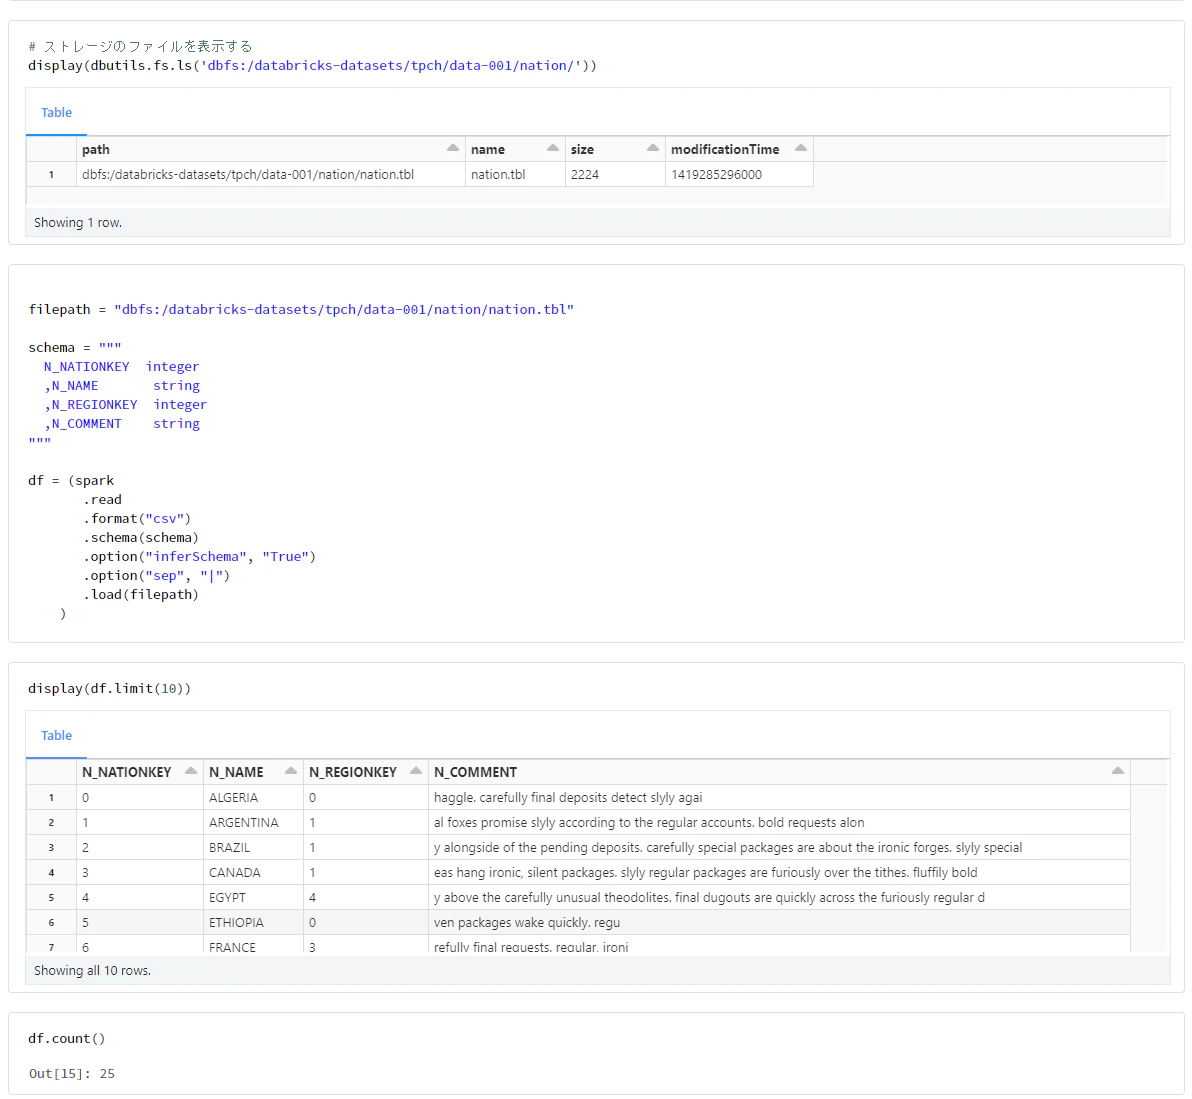
Task: Click the ALGERIA cell
Action: pos(253,797)
